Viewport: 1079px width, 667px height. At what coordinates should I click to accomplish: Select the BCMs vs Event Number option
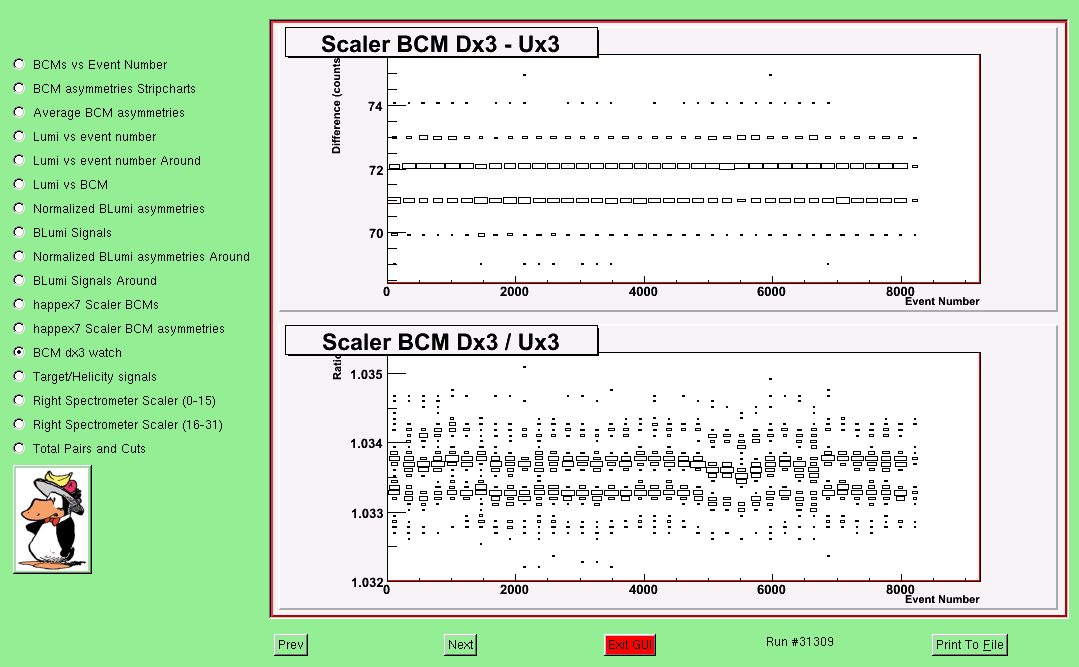point(90,65)
